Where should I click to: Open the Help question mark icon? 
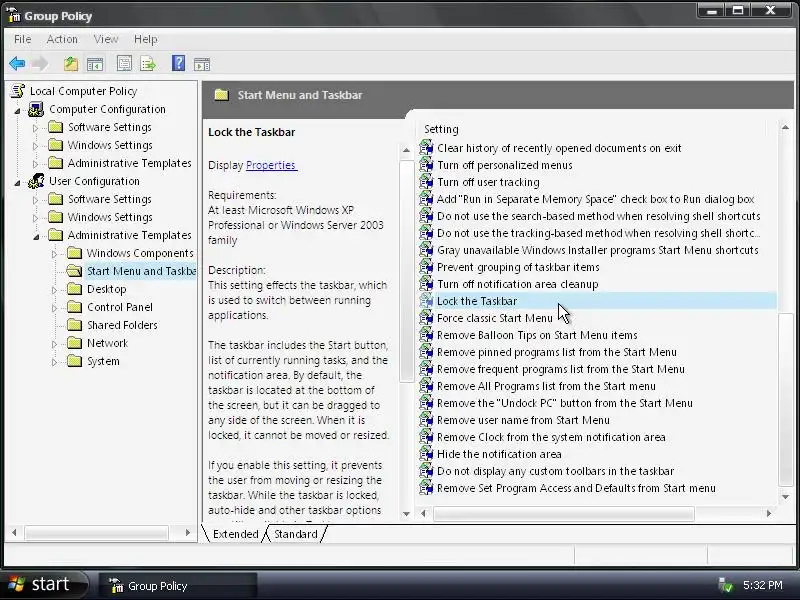click(179, 63)
